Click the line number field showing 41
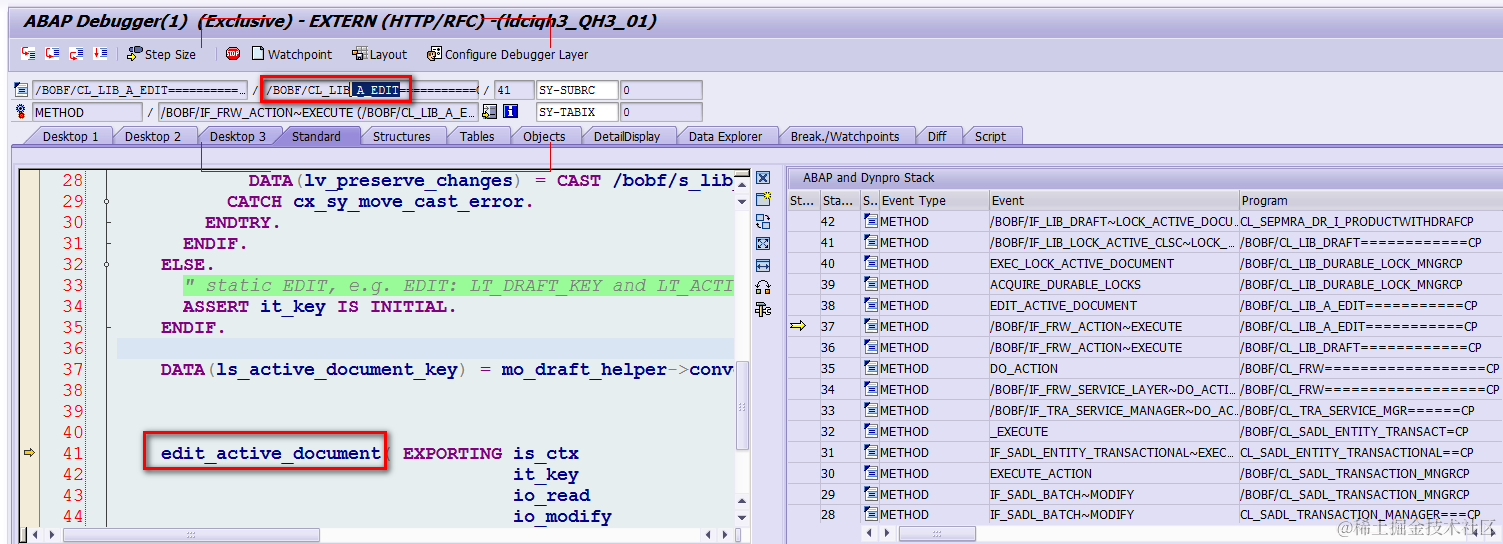The image size is (1503, 544). pos(514,90)
